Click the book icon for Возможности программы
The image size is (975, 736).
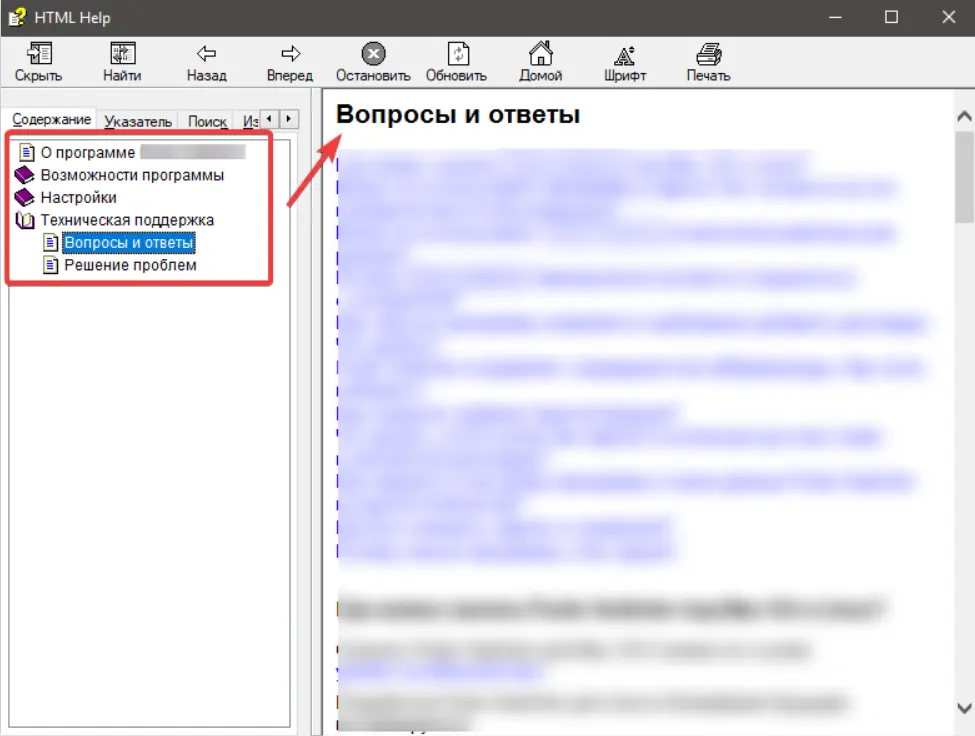coord(24,175)
